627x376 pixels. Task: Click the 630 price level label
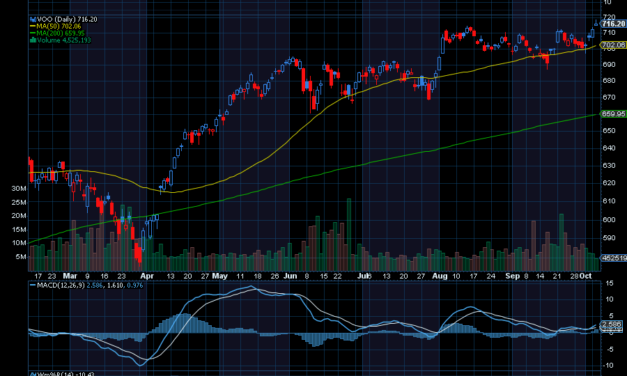pyautogui.click(x=609, y=165)
